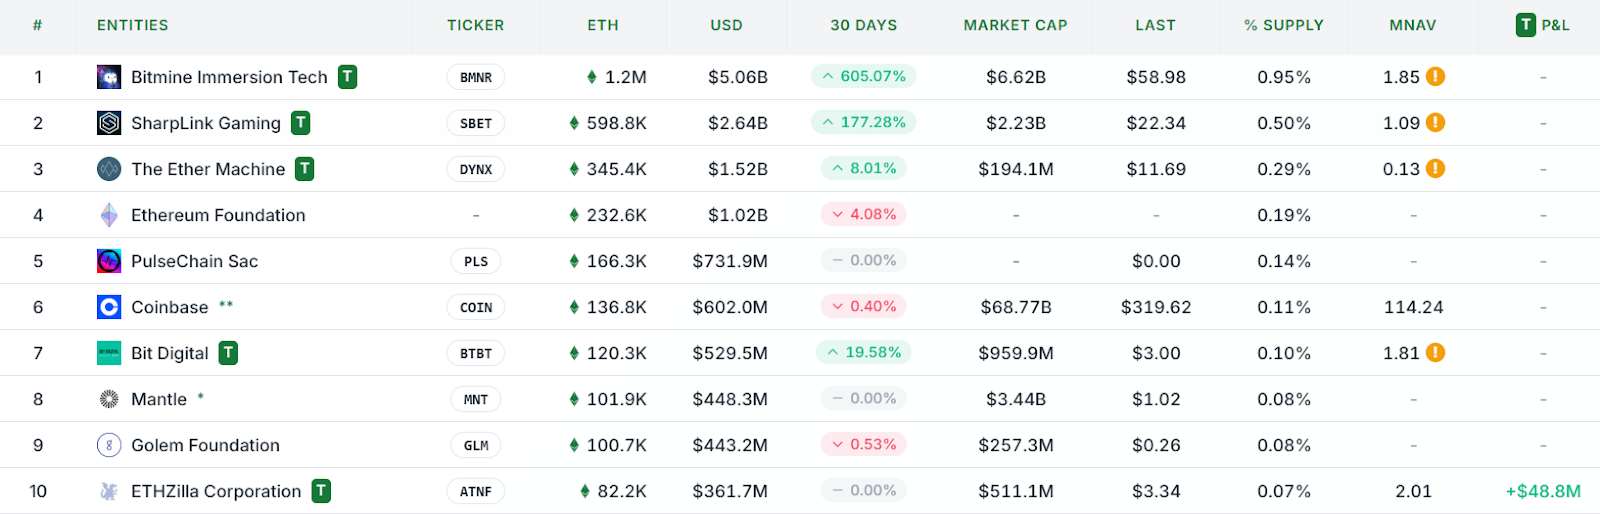Click the orange warning icon beside 1.85 MNAV

1435,76
